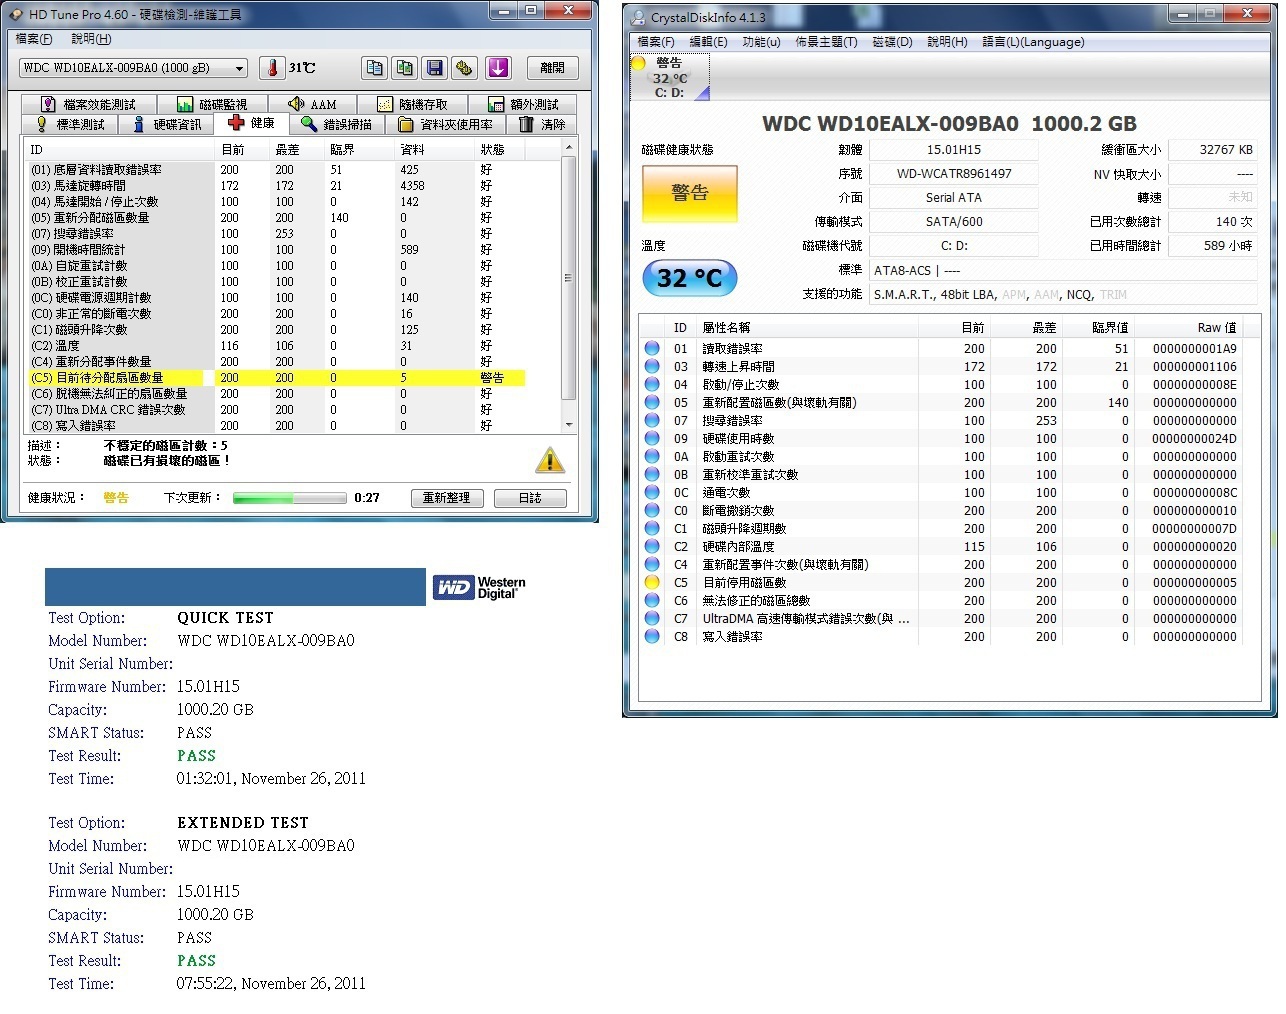Select the (05) 重新分配磁區數量 row
This screenshot has width=1286, height=1014.
277,217
